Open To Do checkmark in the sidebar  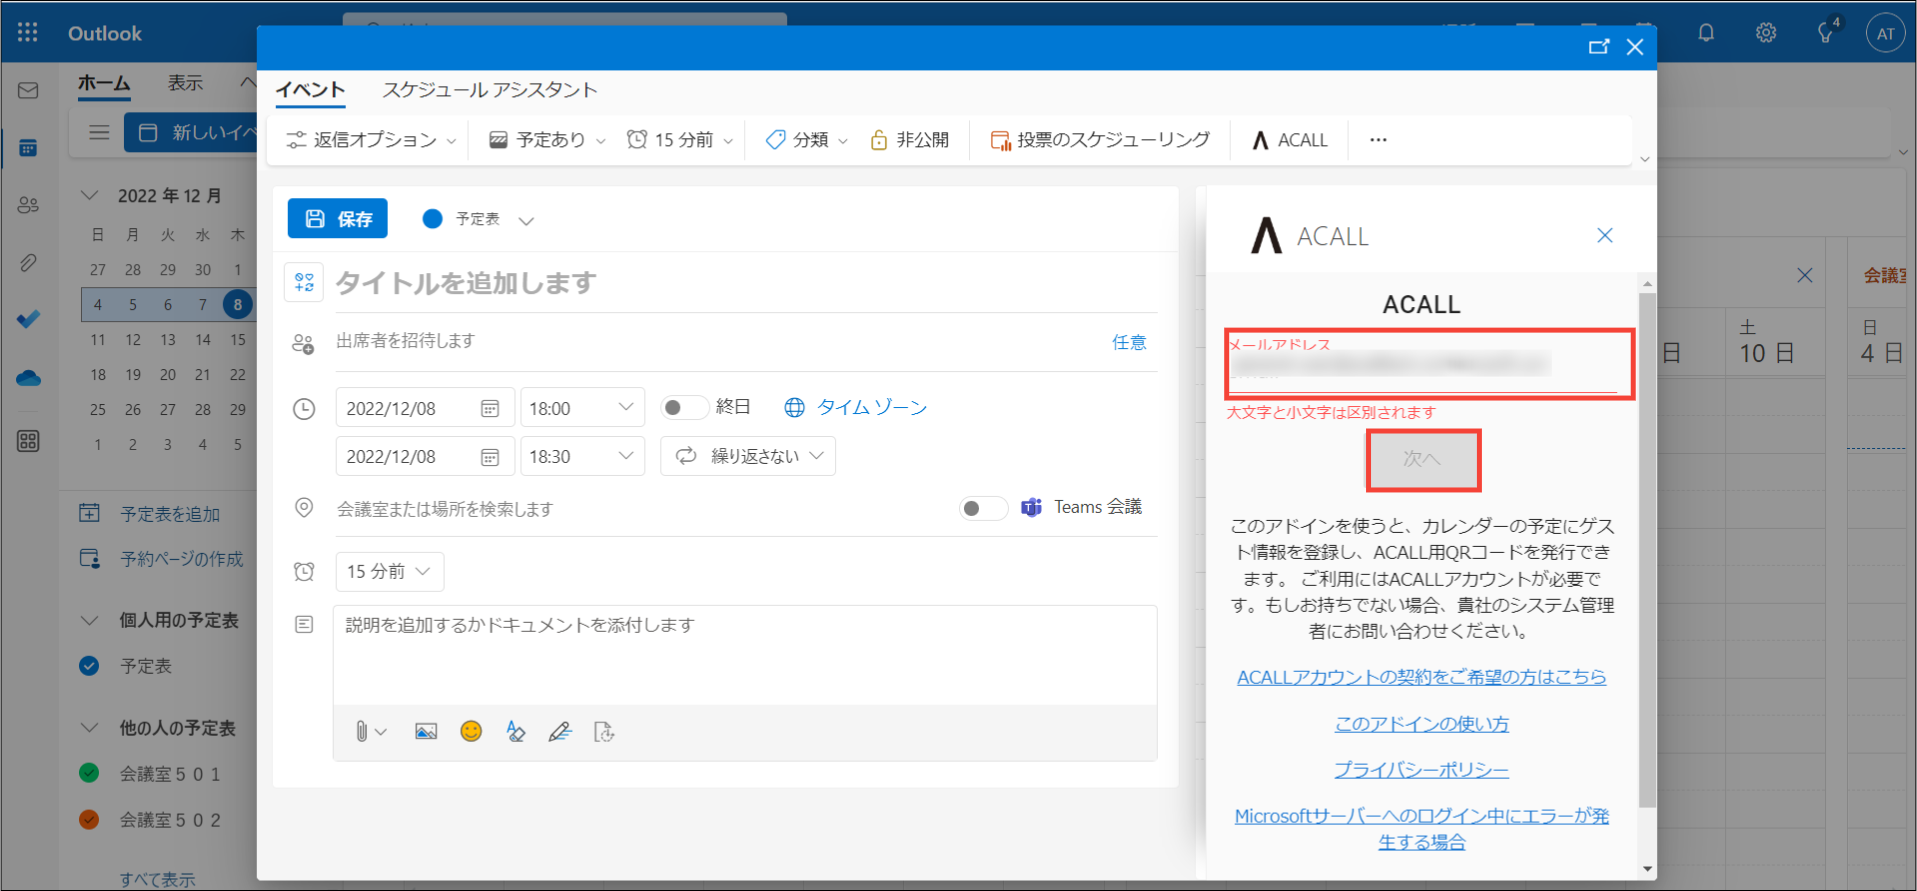click(x=28, y=320)
